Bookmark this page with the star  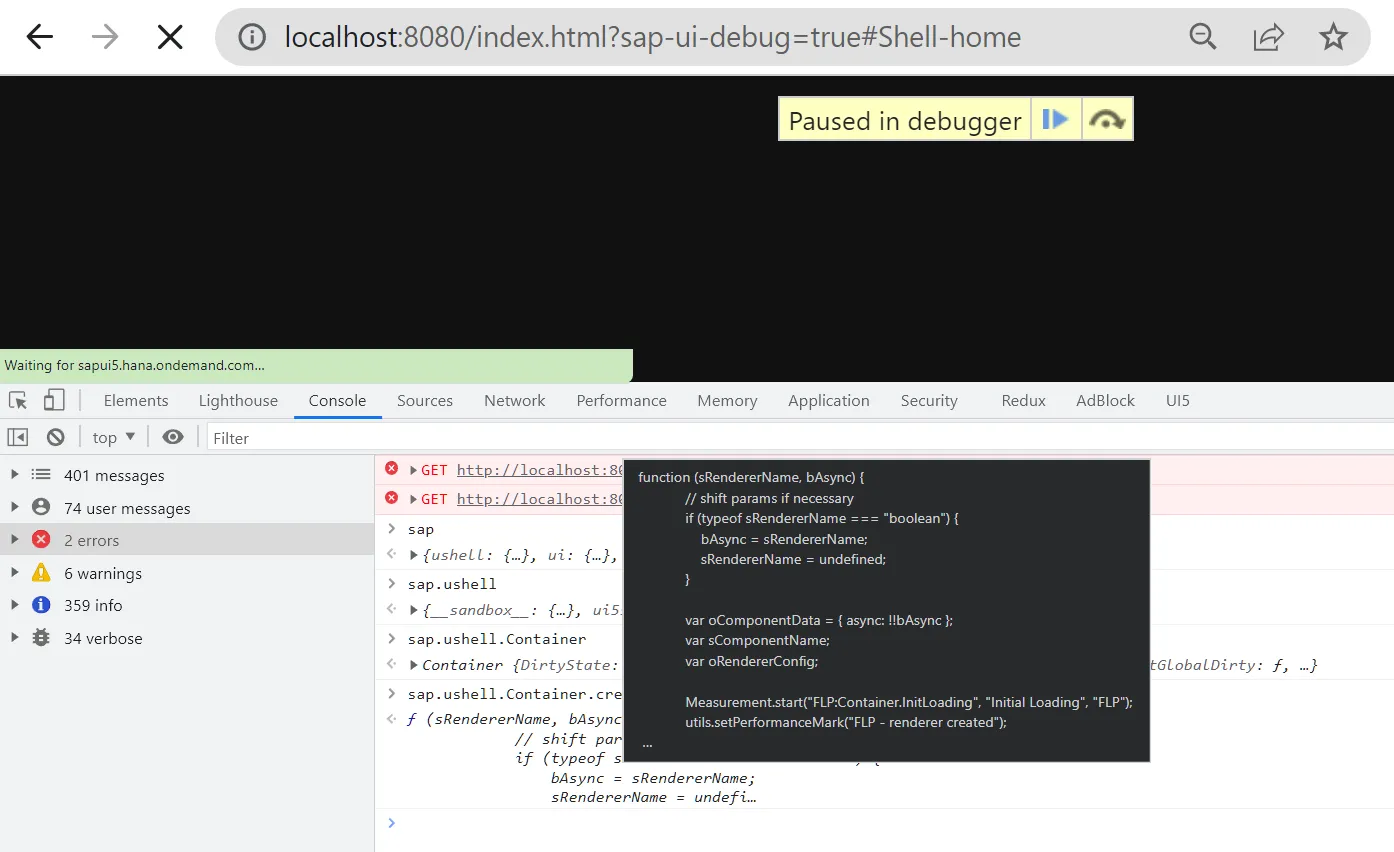pyautogui.click(x=1333, y=38)
